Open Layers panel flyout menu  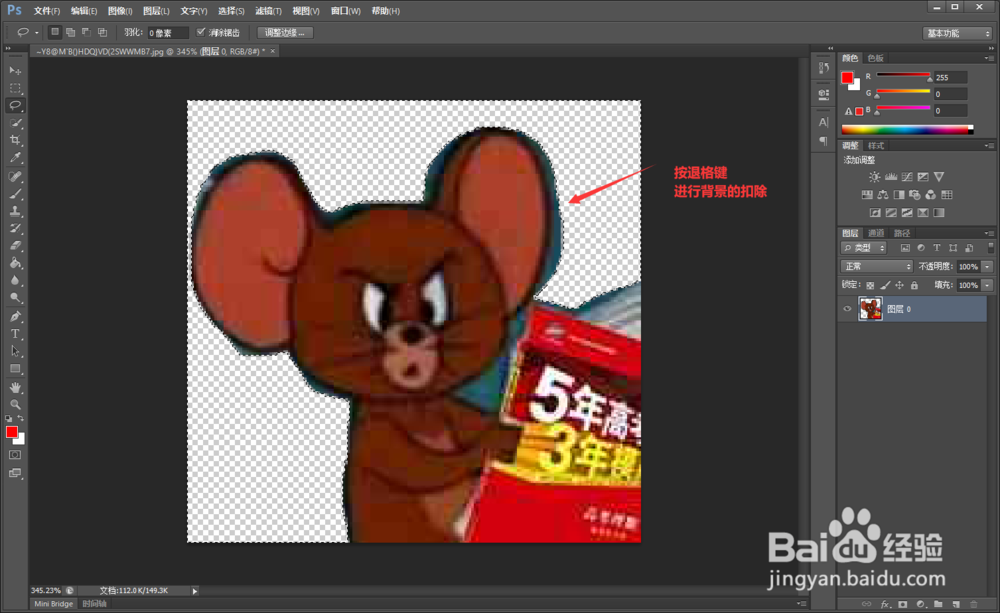[989, 233]
